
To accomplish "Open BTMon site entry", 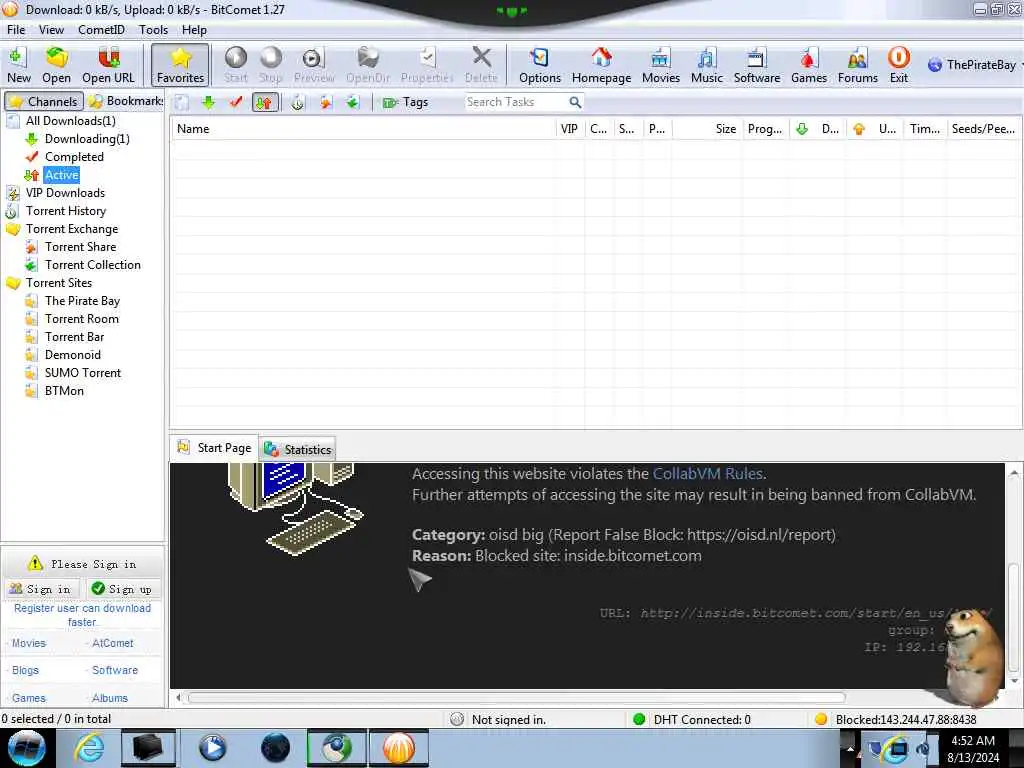I will [64, 391].
